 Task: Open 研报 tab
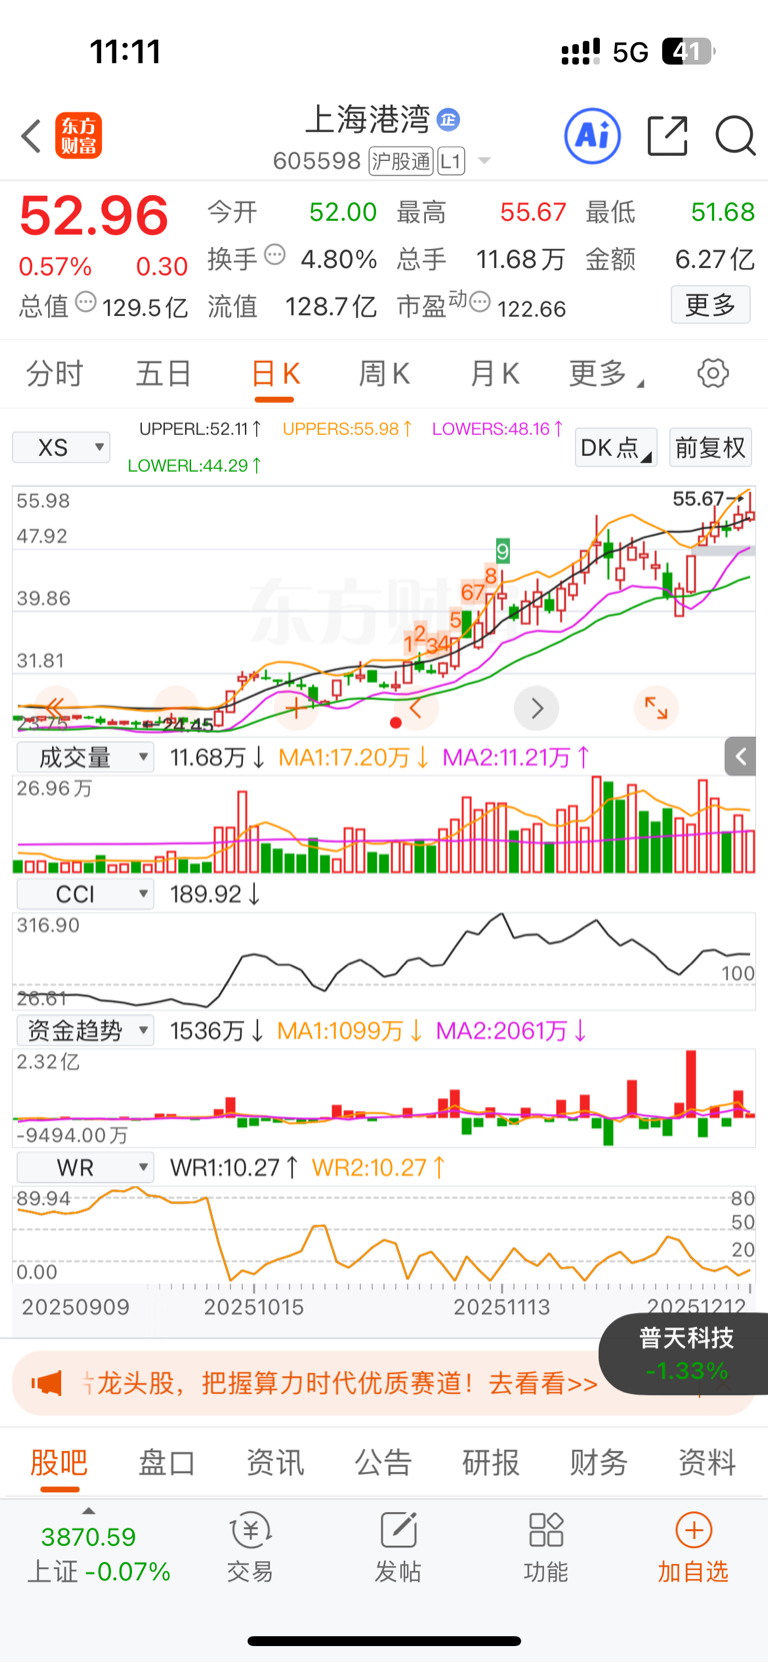click(491, 1463)
